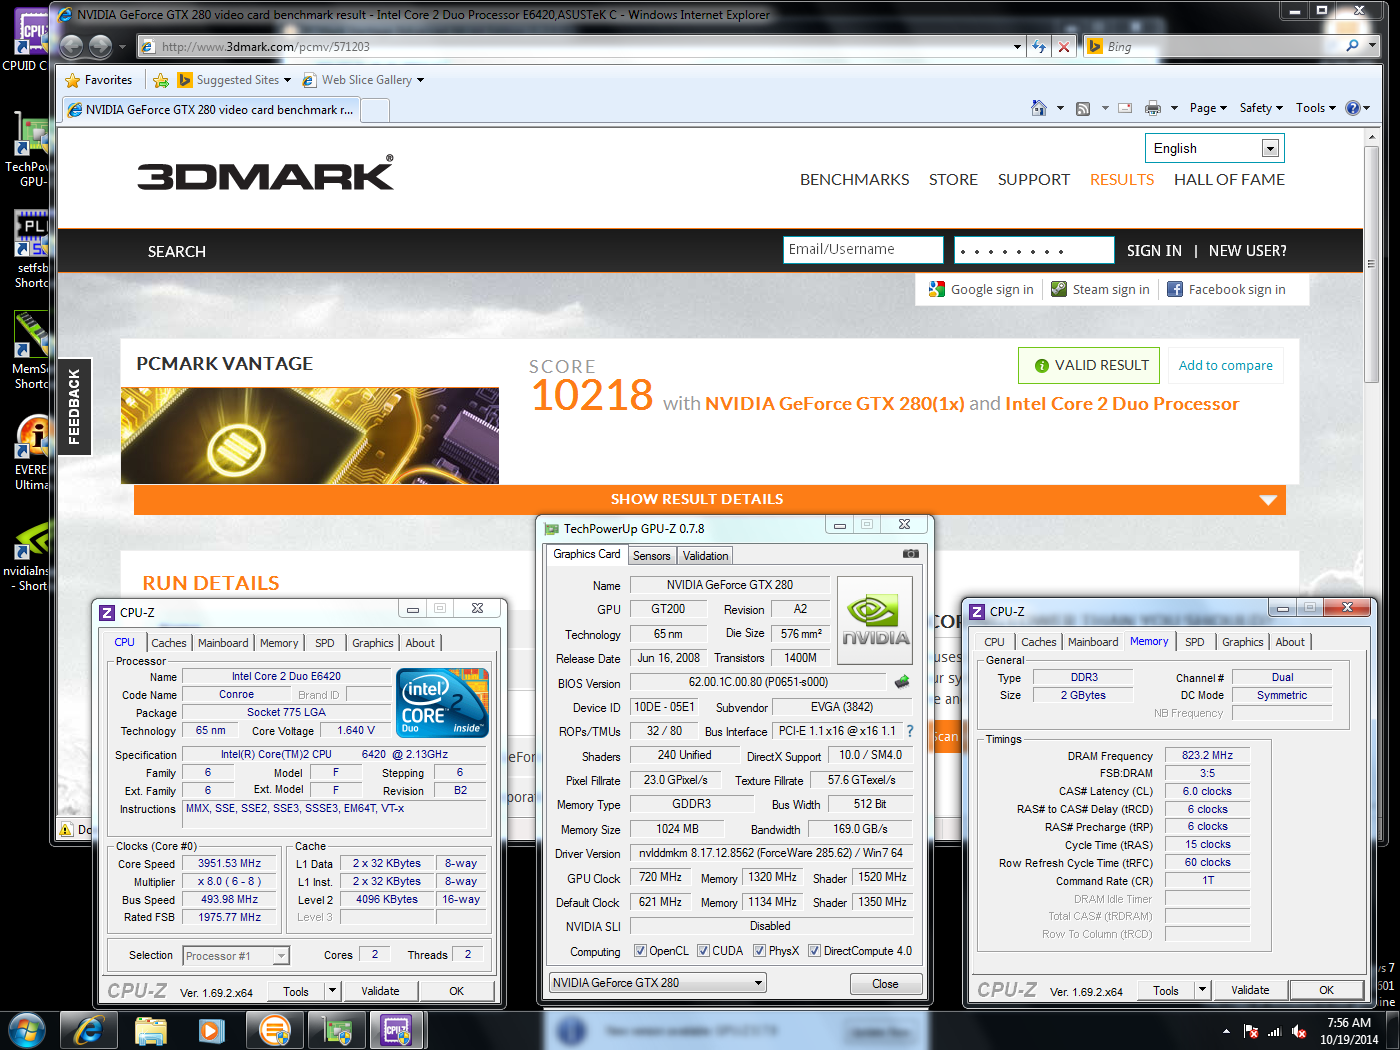Open the Processor #1 selection dropdown
This screenshot has height=1050, width=1400.
click(236, 956)
